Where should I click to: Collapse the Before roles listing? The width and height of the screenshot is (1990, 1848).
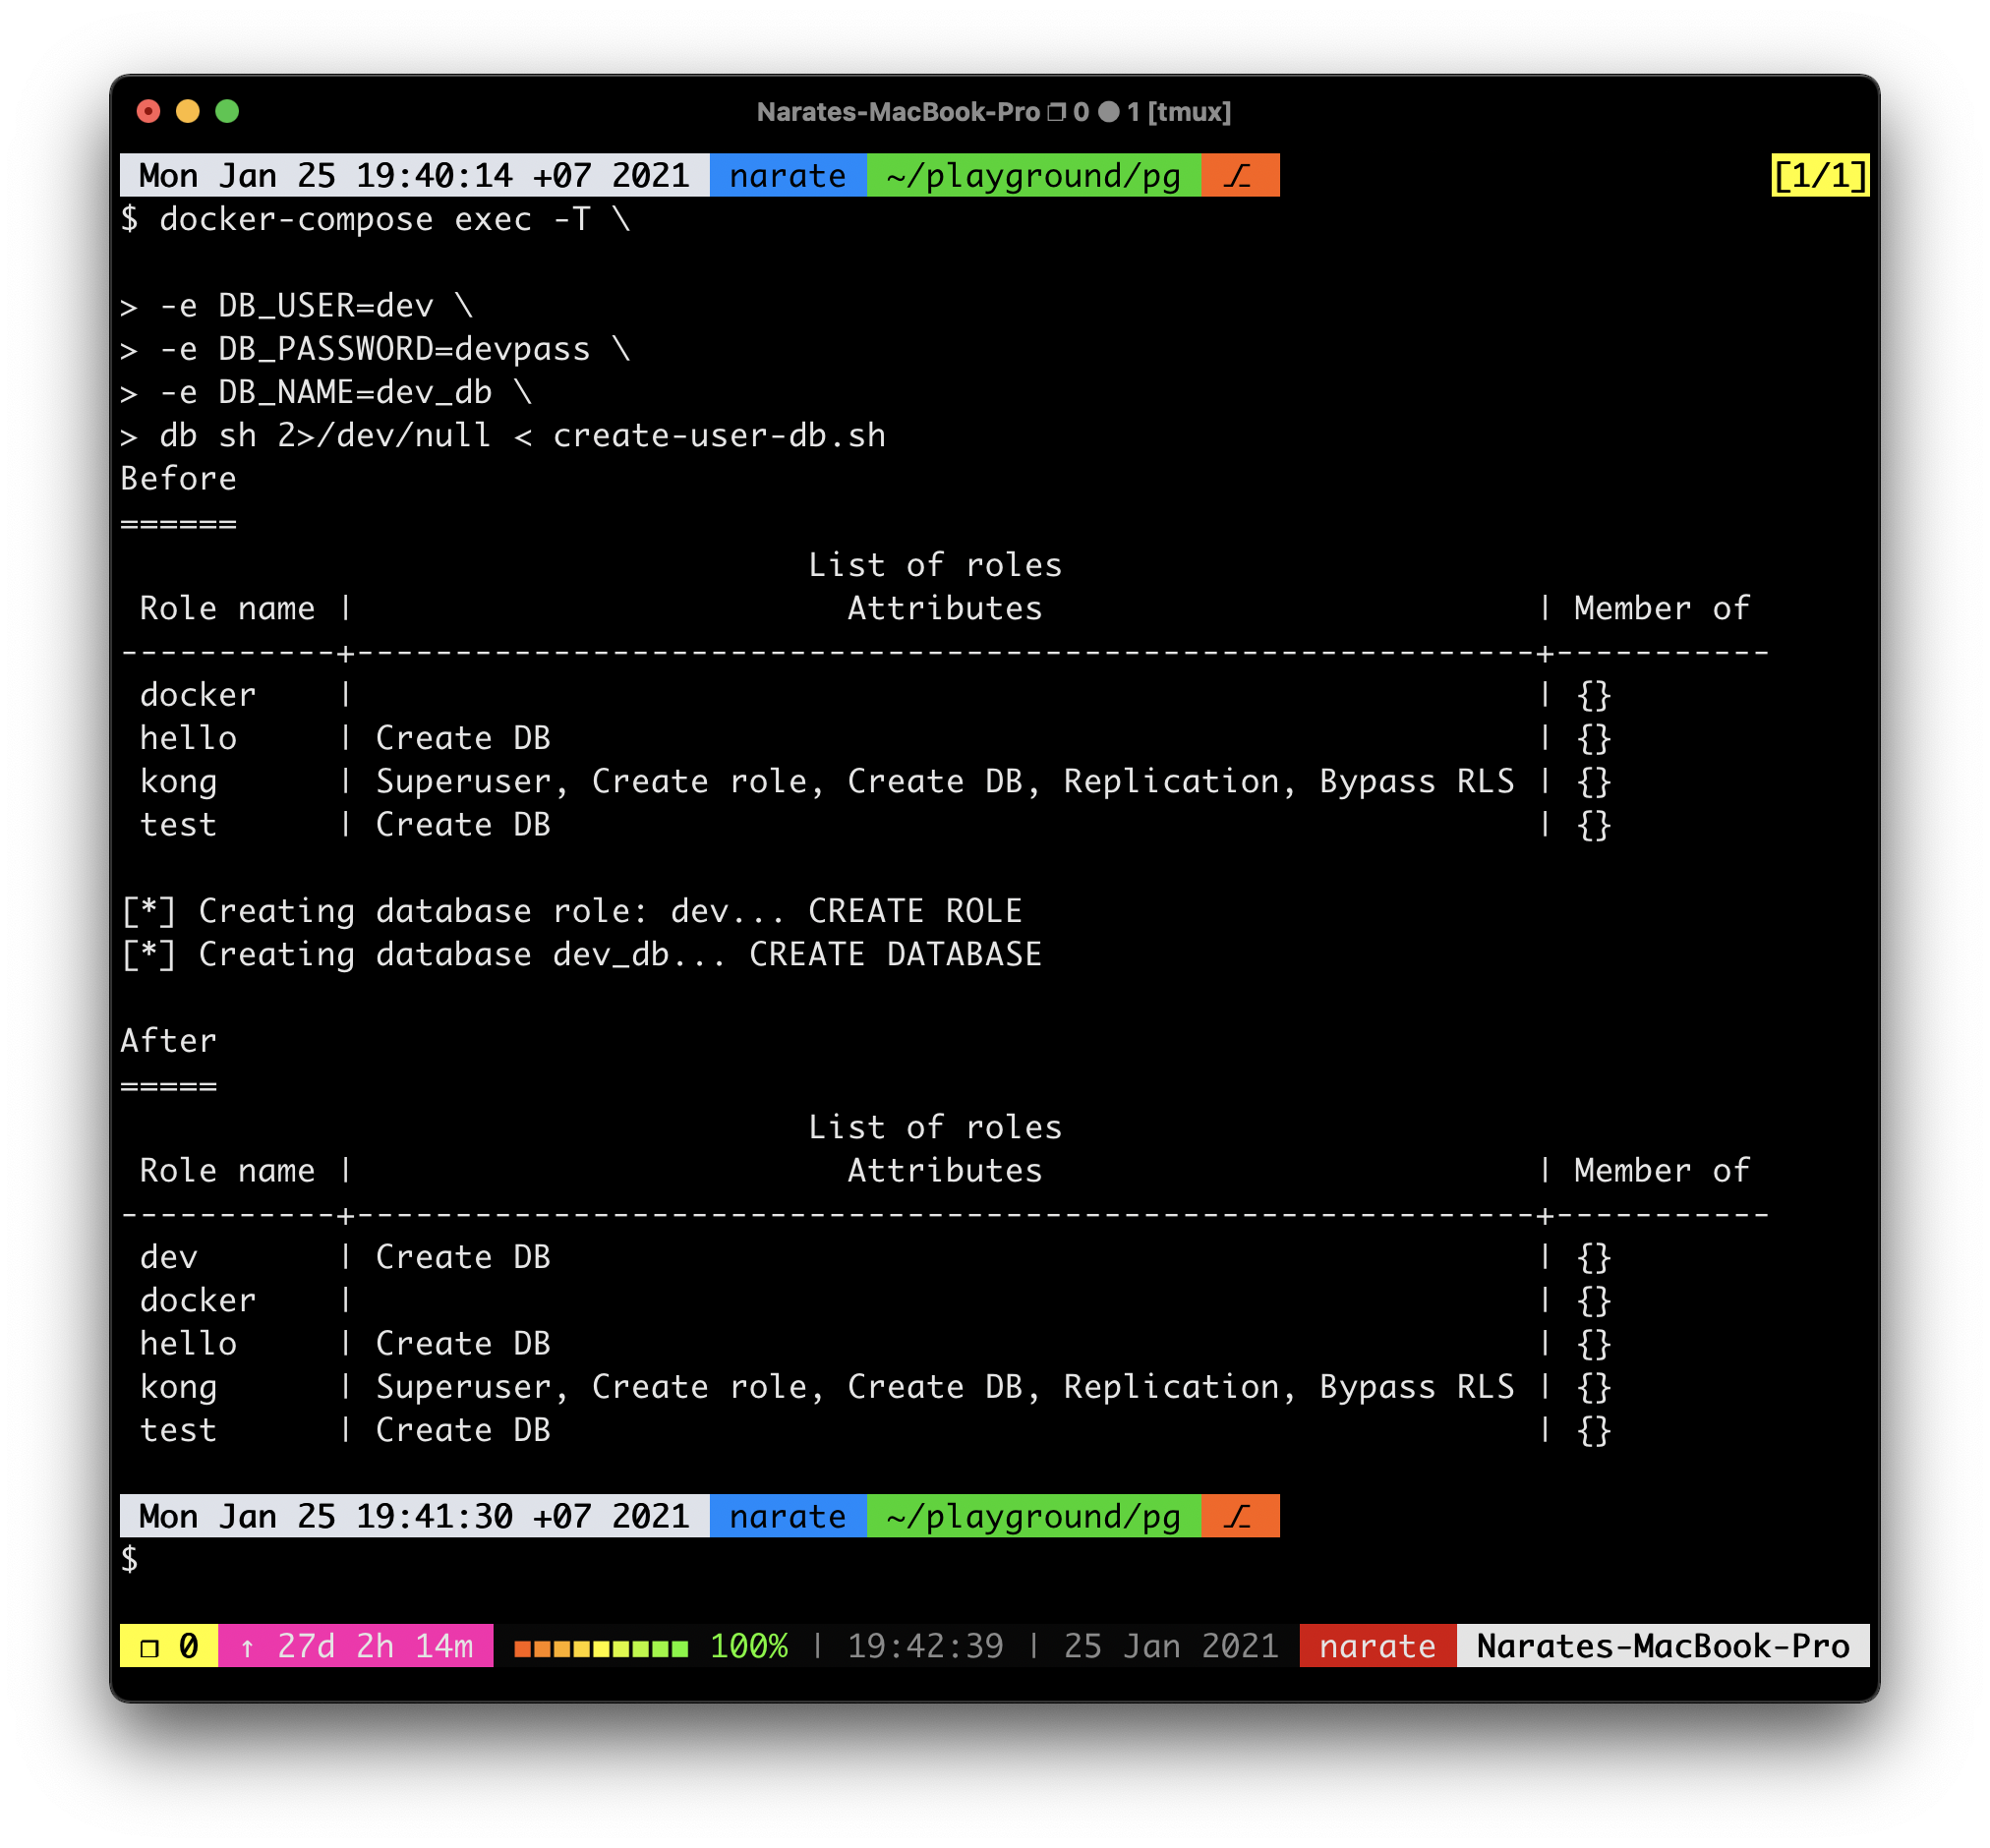coord(179,479)
